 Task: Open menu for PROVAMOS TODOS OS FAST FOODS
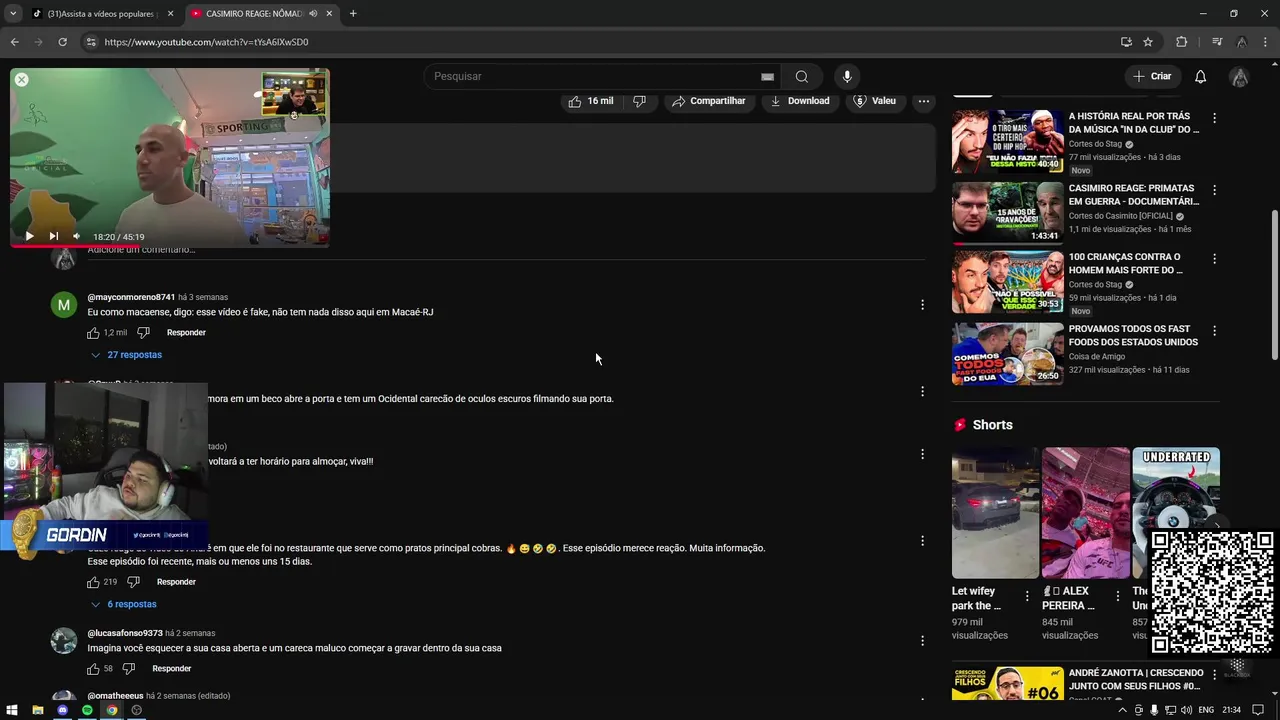pyautogui.click(x=1215, y=331)
